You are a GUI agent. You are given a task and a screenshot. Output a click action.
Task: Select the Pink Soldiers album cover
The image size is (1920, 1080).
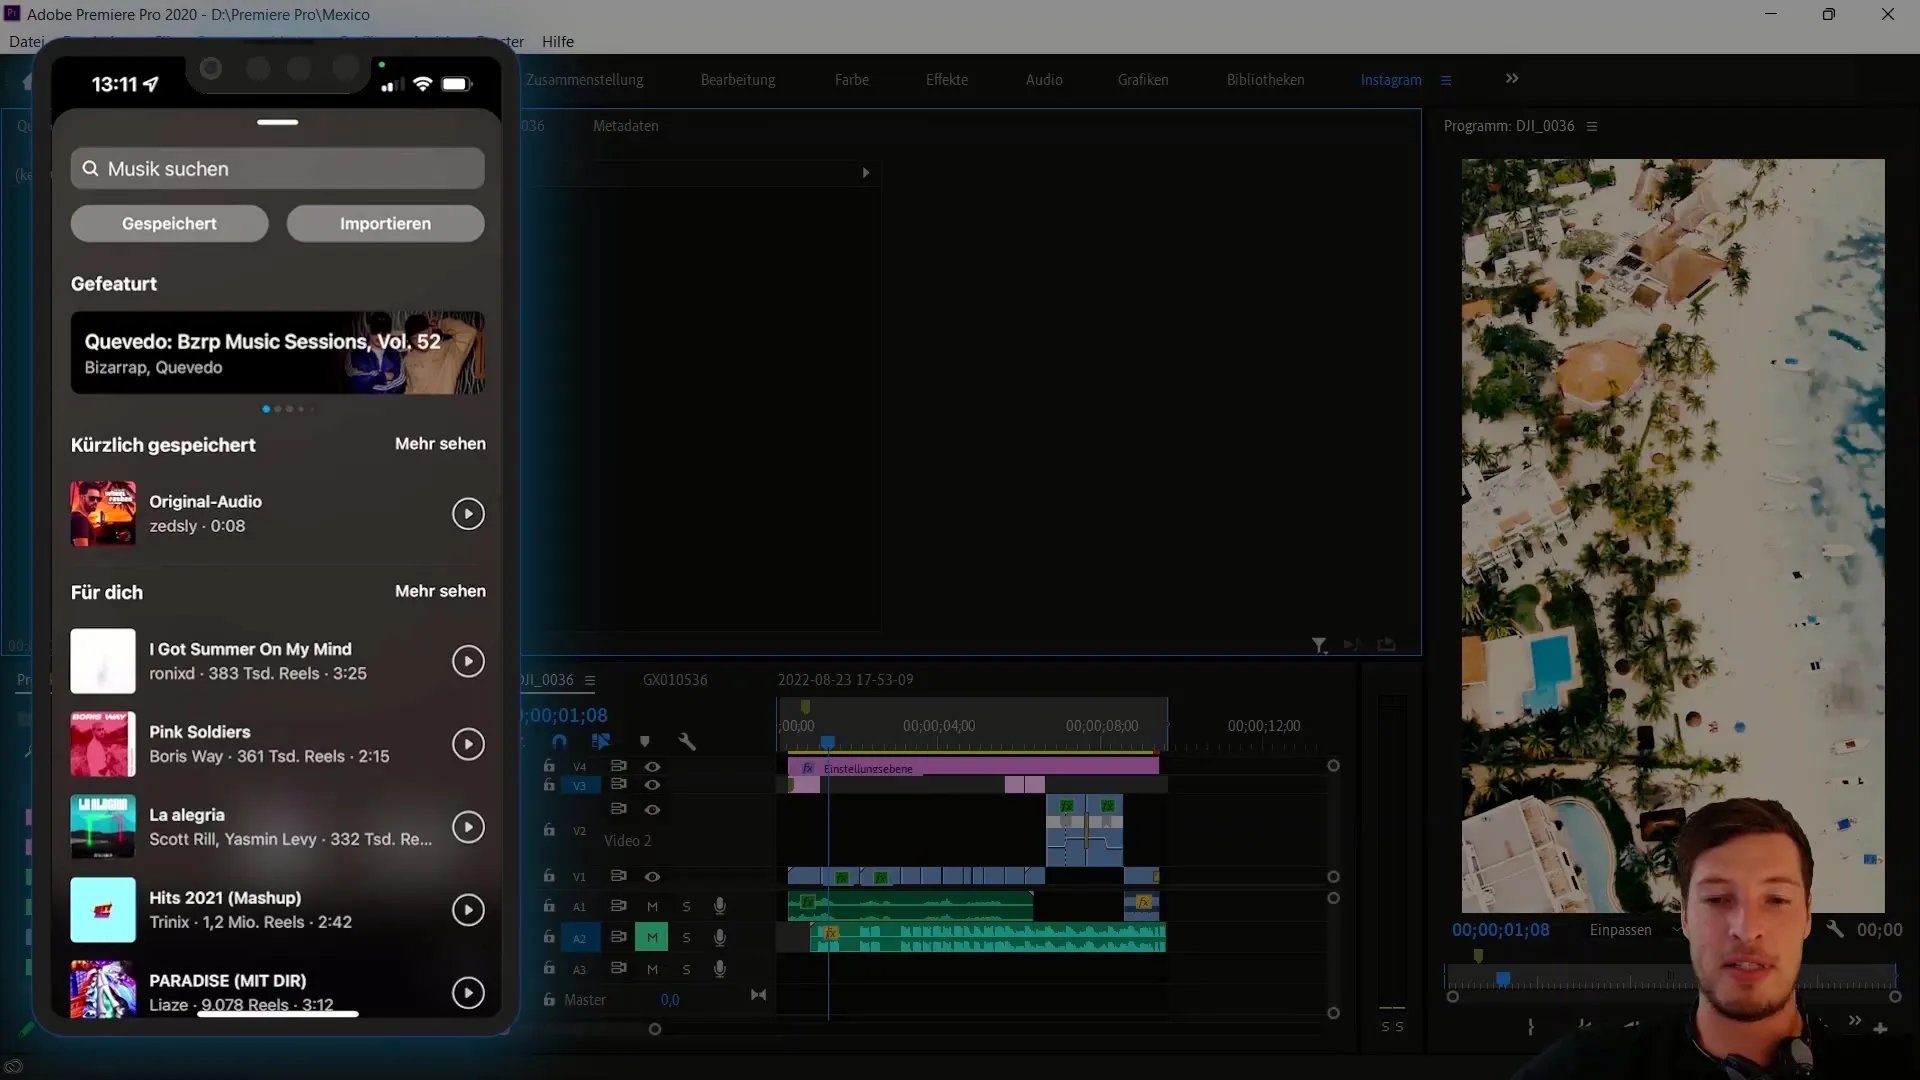pos(103,744)
